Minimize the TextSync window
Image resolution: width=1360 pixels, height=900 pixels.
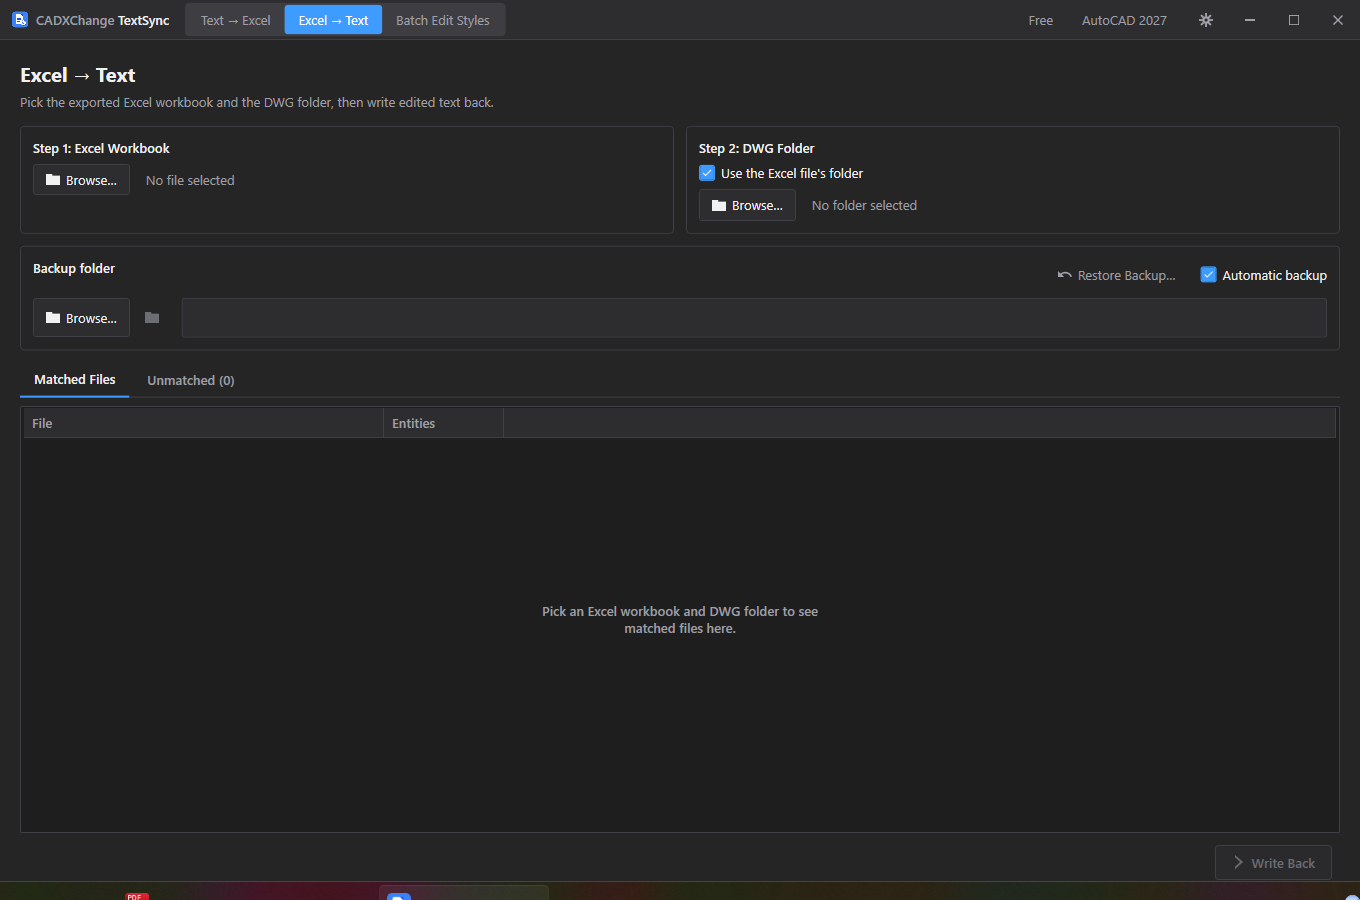(1250, 20)
